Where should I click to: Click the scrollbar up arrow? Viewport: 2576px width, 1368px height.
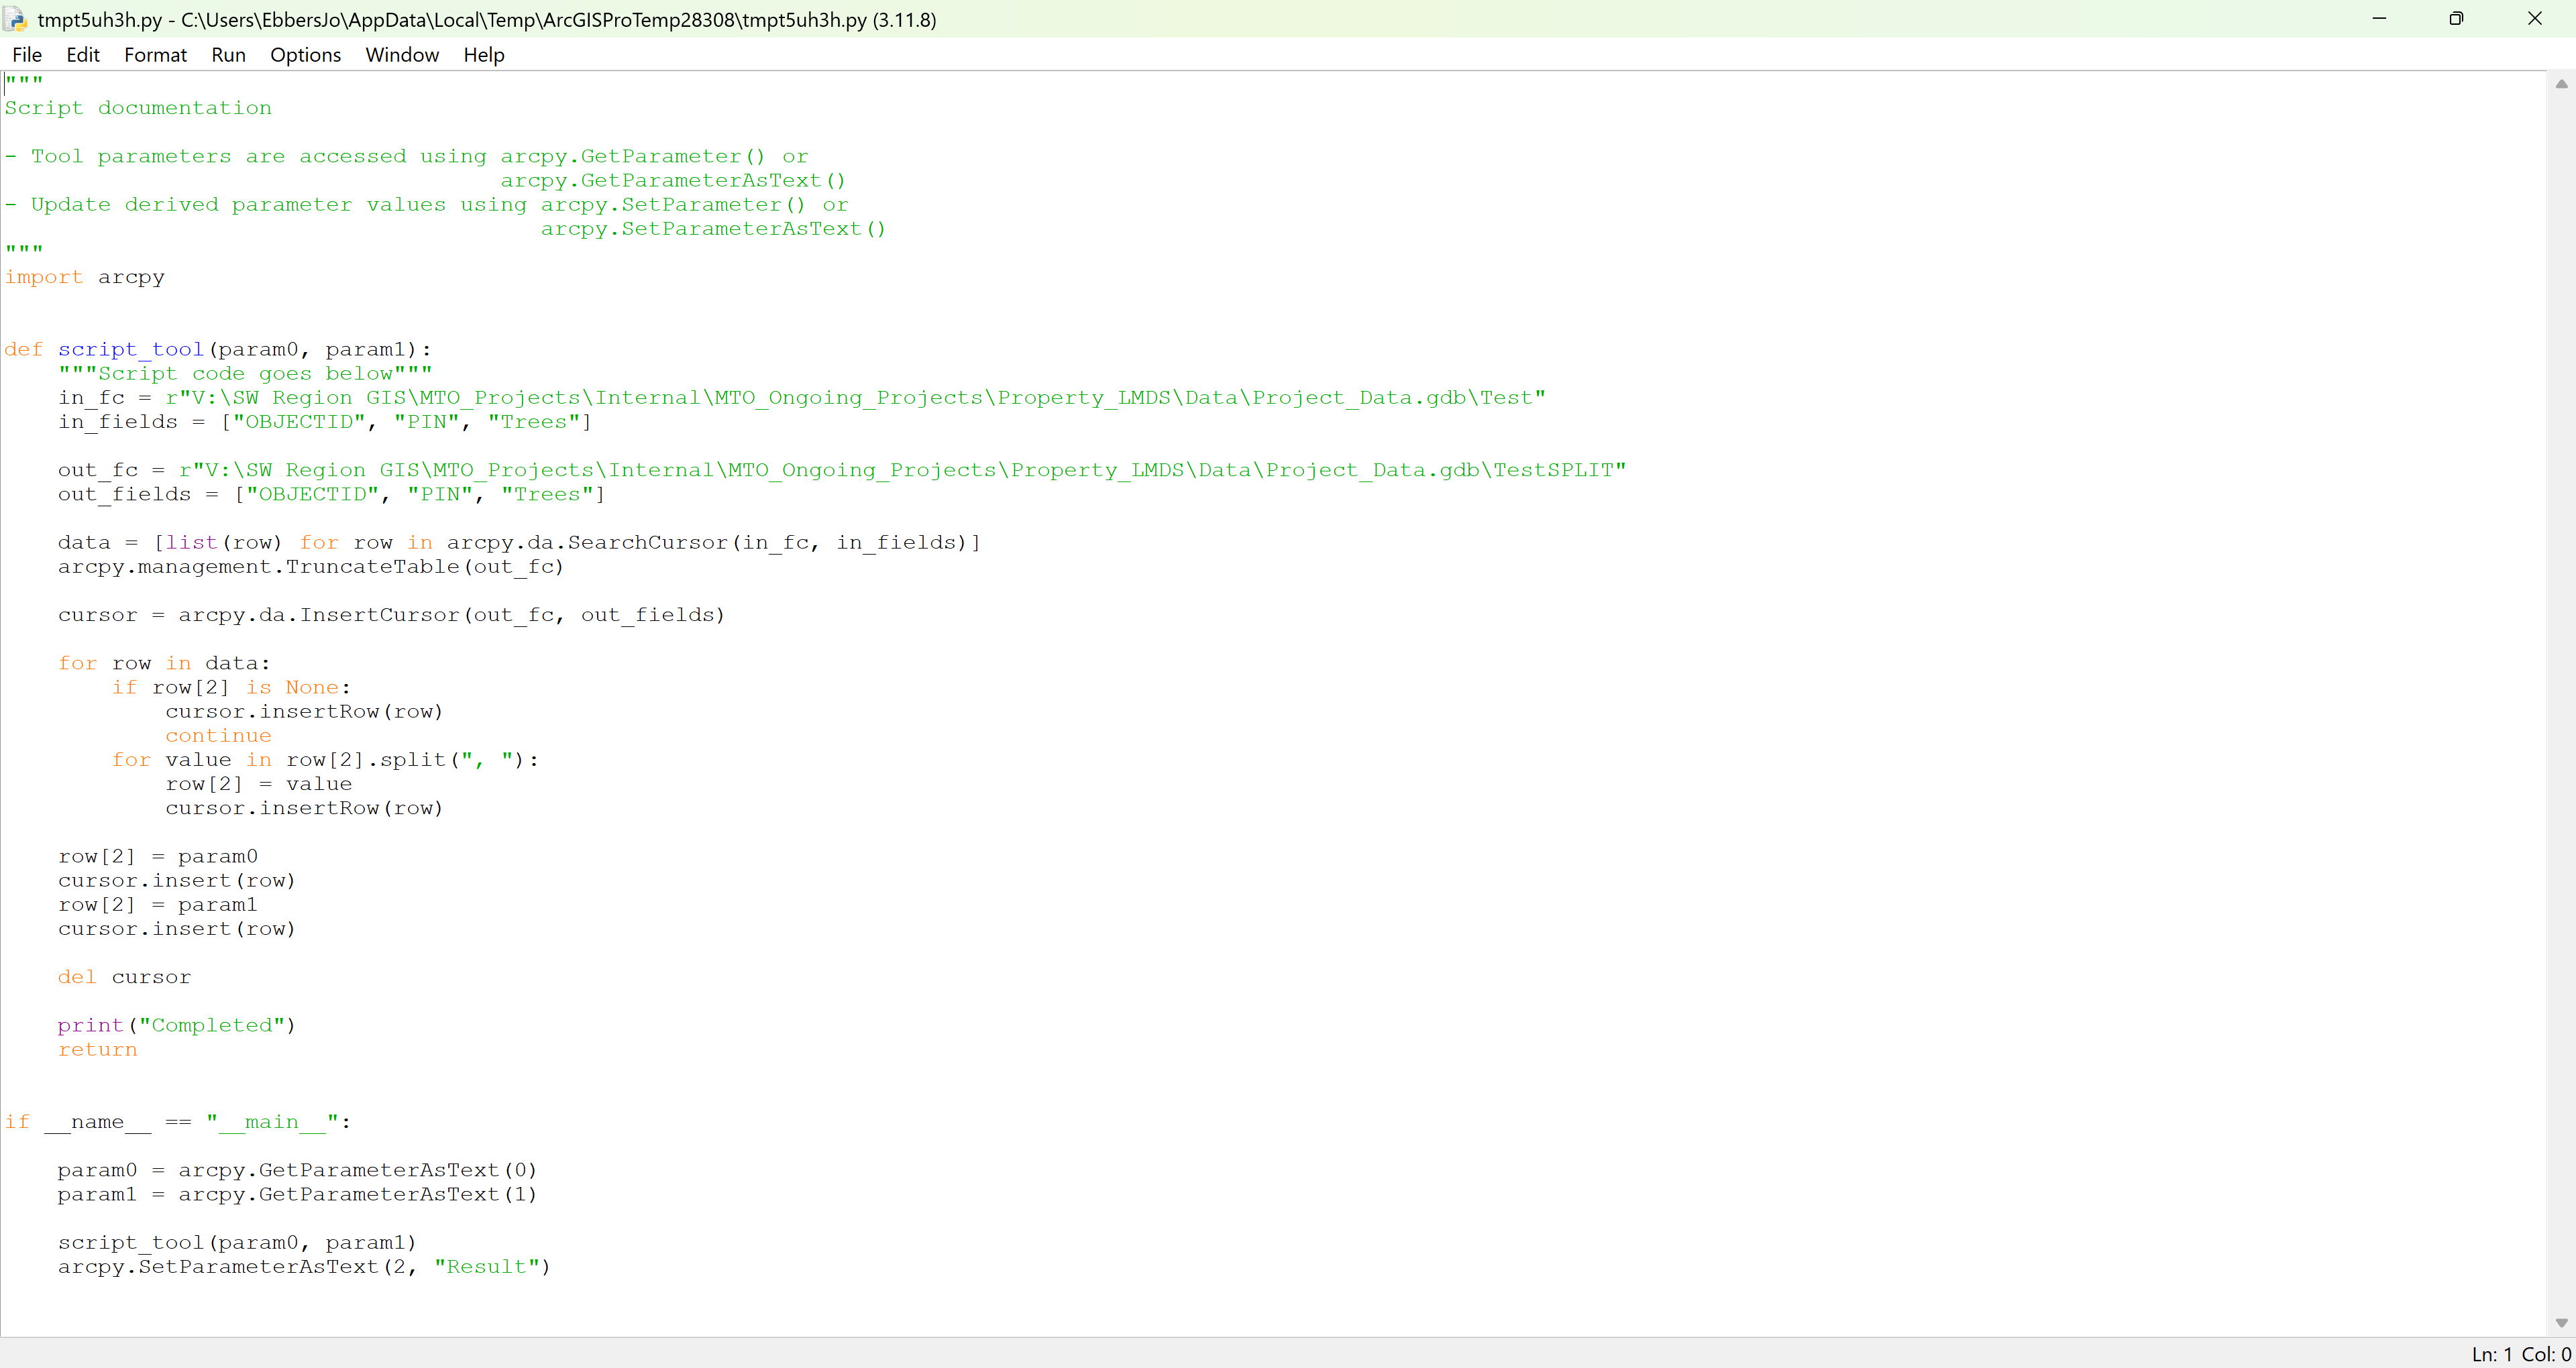point(2562,85)
